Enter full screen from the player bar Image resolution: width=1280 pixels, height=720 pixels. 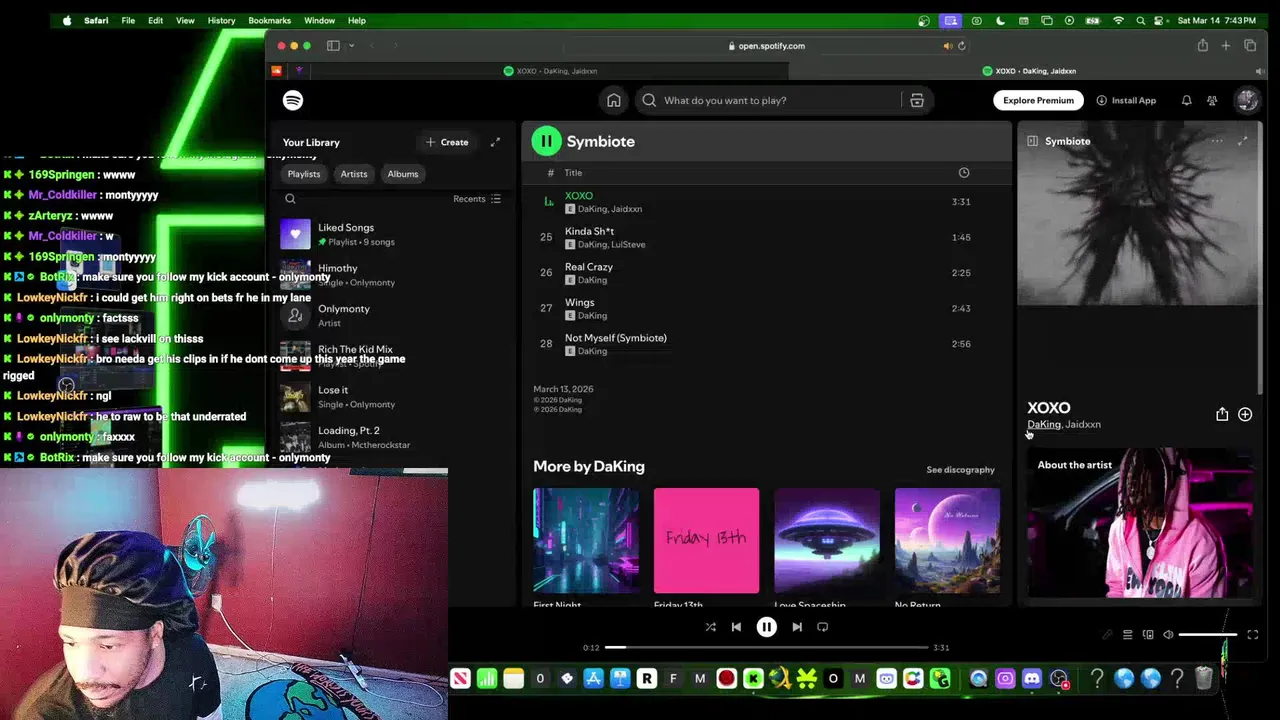(1252, 635)
